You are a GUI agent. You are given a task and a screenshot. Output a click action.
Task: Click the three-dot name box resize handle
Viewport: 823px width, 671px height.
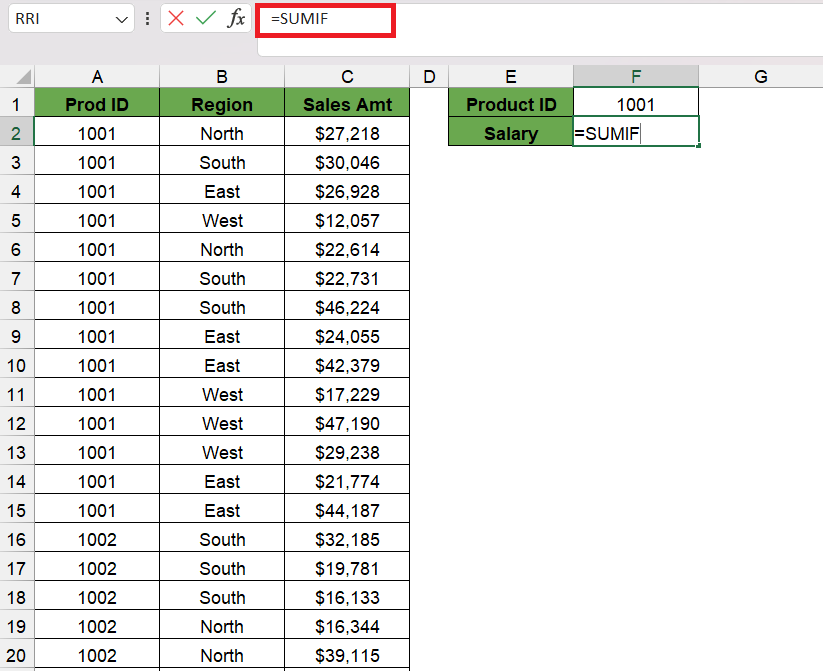click(x=147, y=19)
